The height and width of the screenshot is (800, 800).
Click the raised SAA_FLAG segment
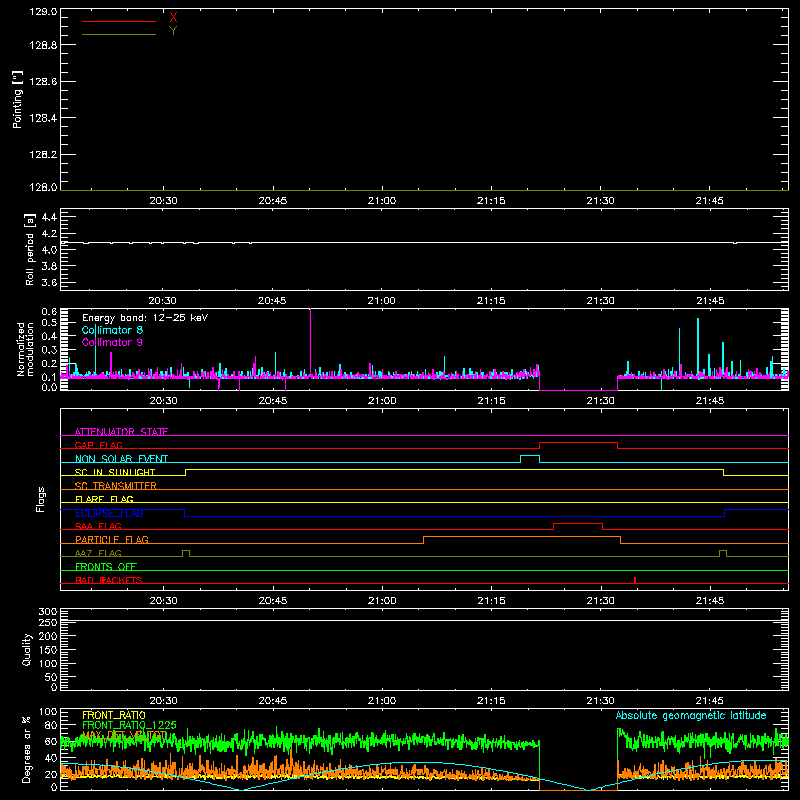(x=578, y=523)
